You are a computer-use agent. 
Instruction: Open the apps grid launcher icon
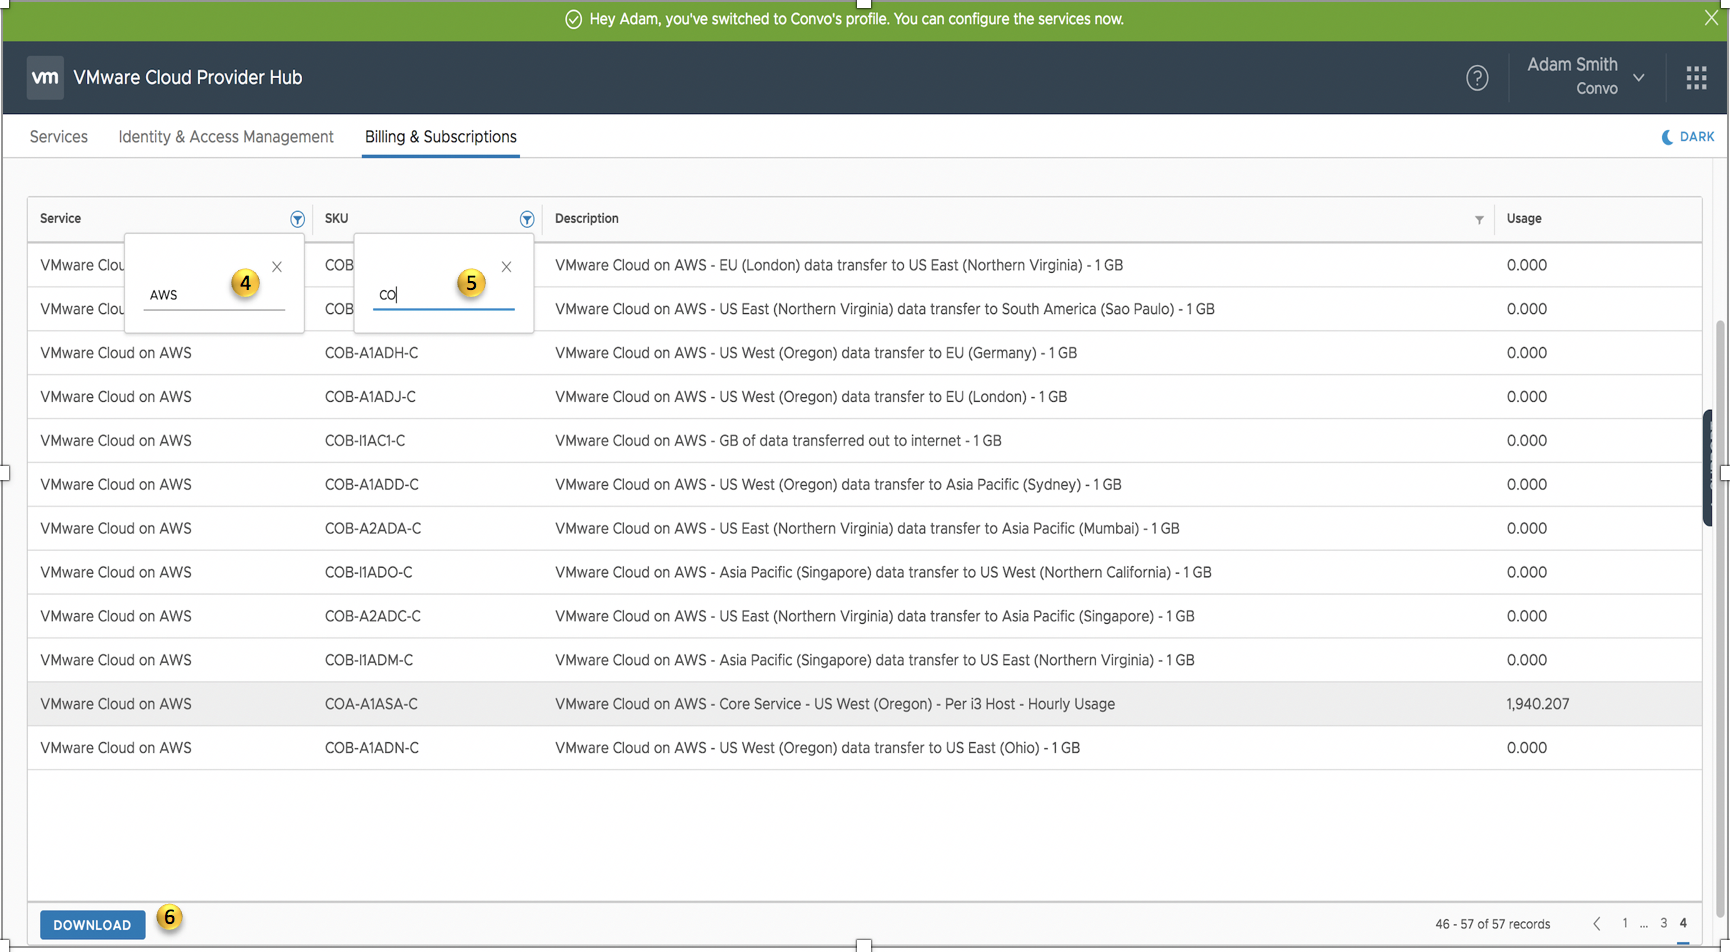tap(1696, 78)
